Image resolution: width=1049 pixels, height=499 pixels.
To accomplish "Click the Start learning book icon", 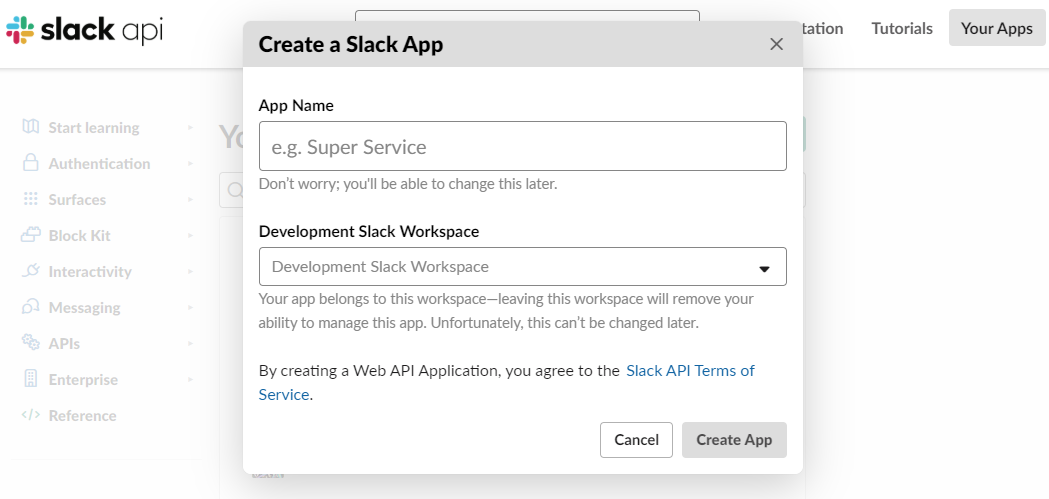I will coord(31,127).
